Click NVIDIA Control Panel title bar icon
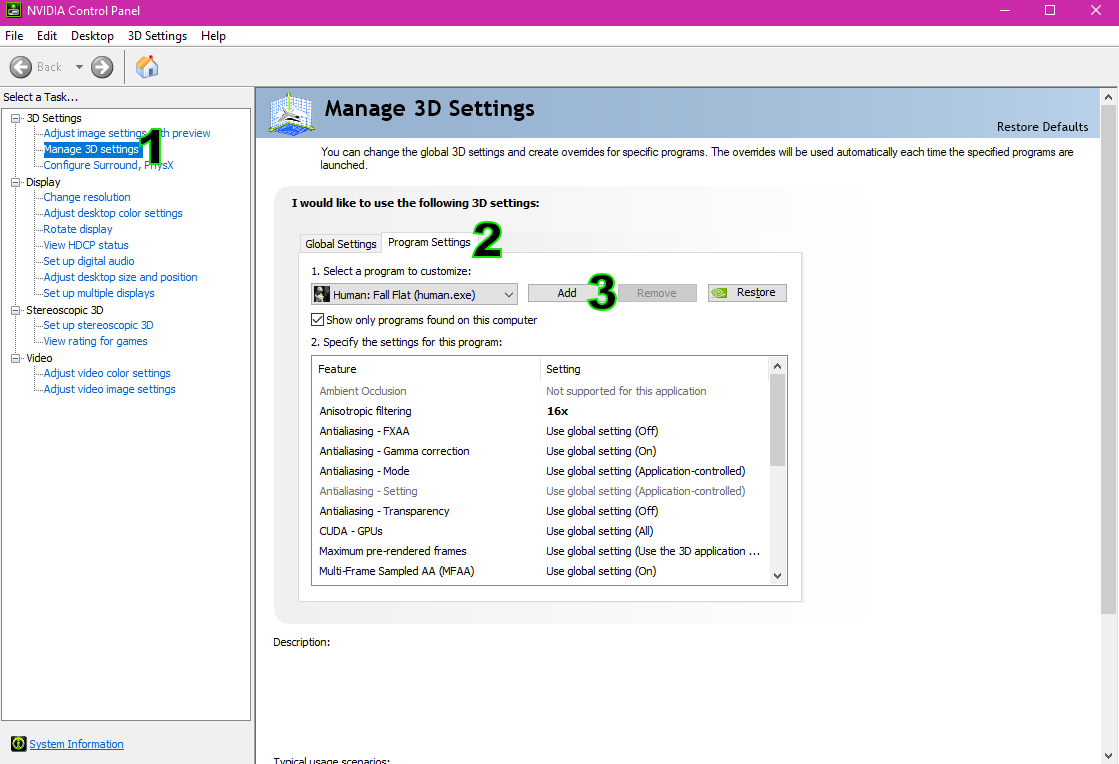 click(x=13, y=10)
